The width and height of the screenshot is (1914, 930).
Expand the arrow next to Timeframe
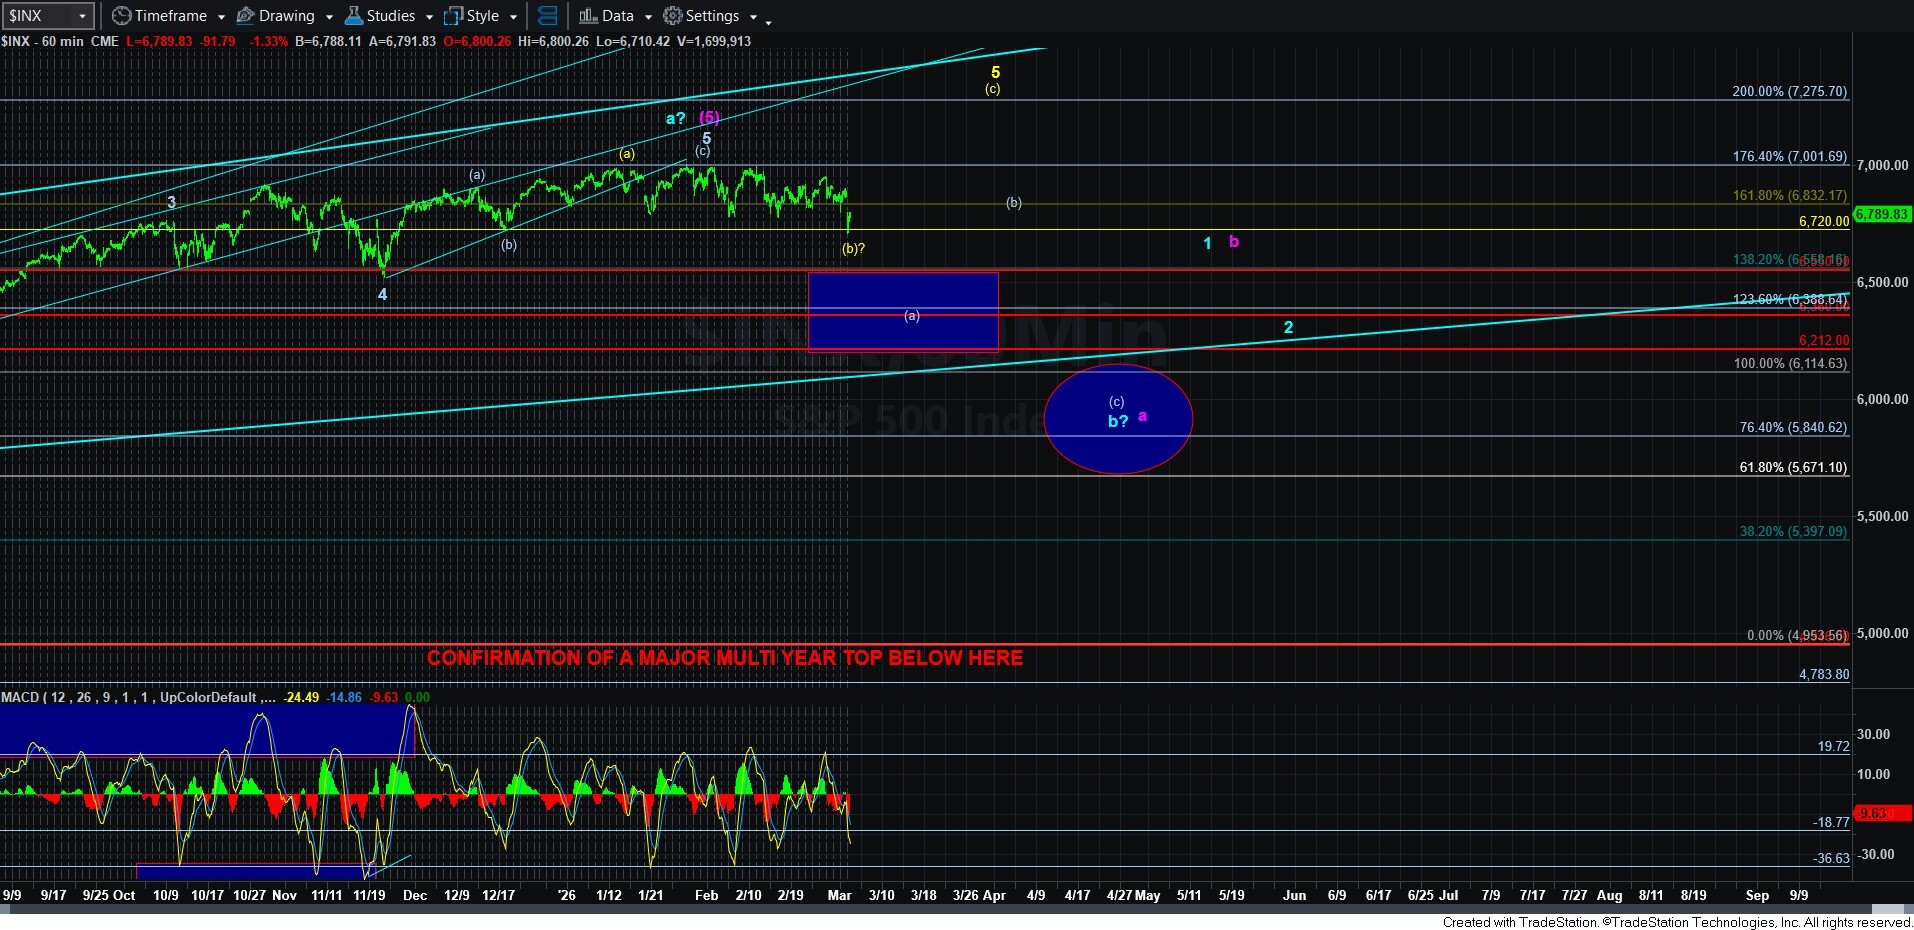[221, 17]
